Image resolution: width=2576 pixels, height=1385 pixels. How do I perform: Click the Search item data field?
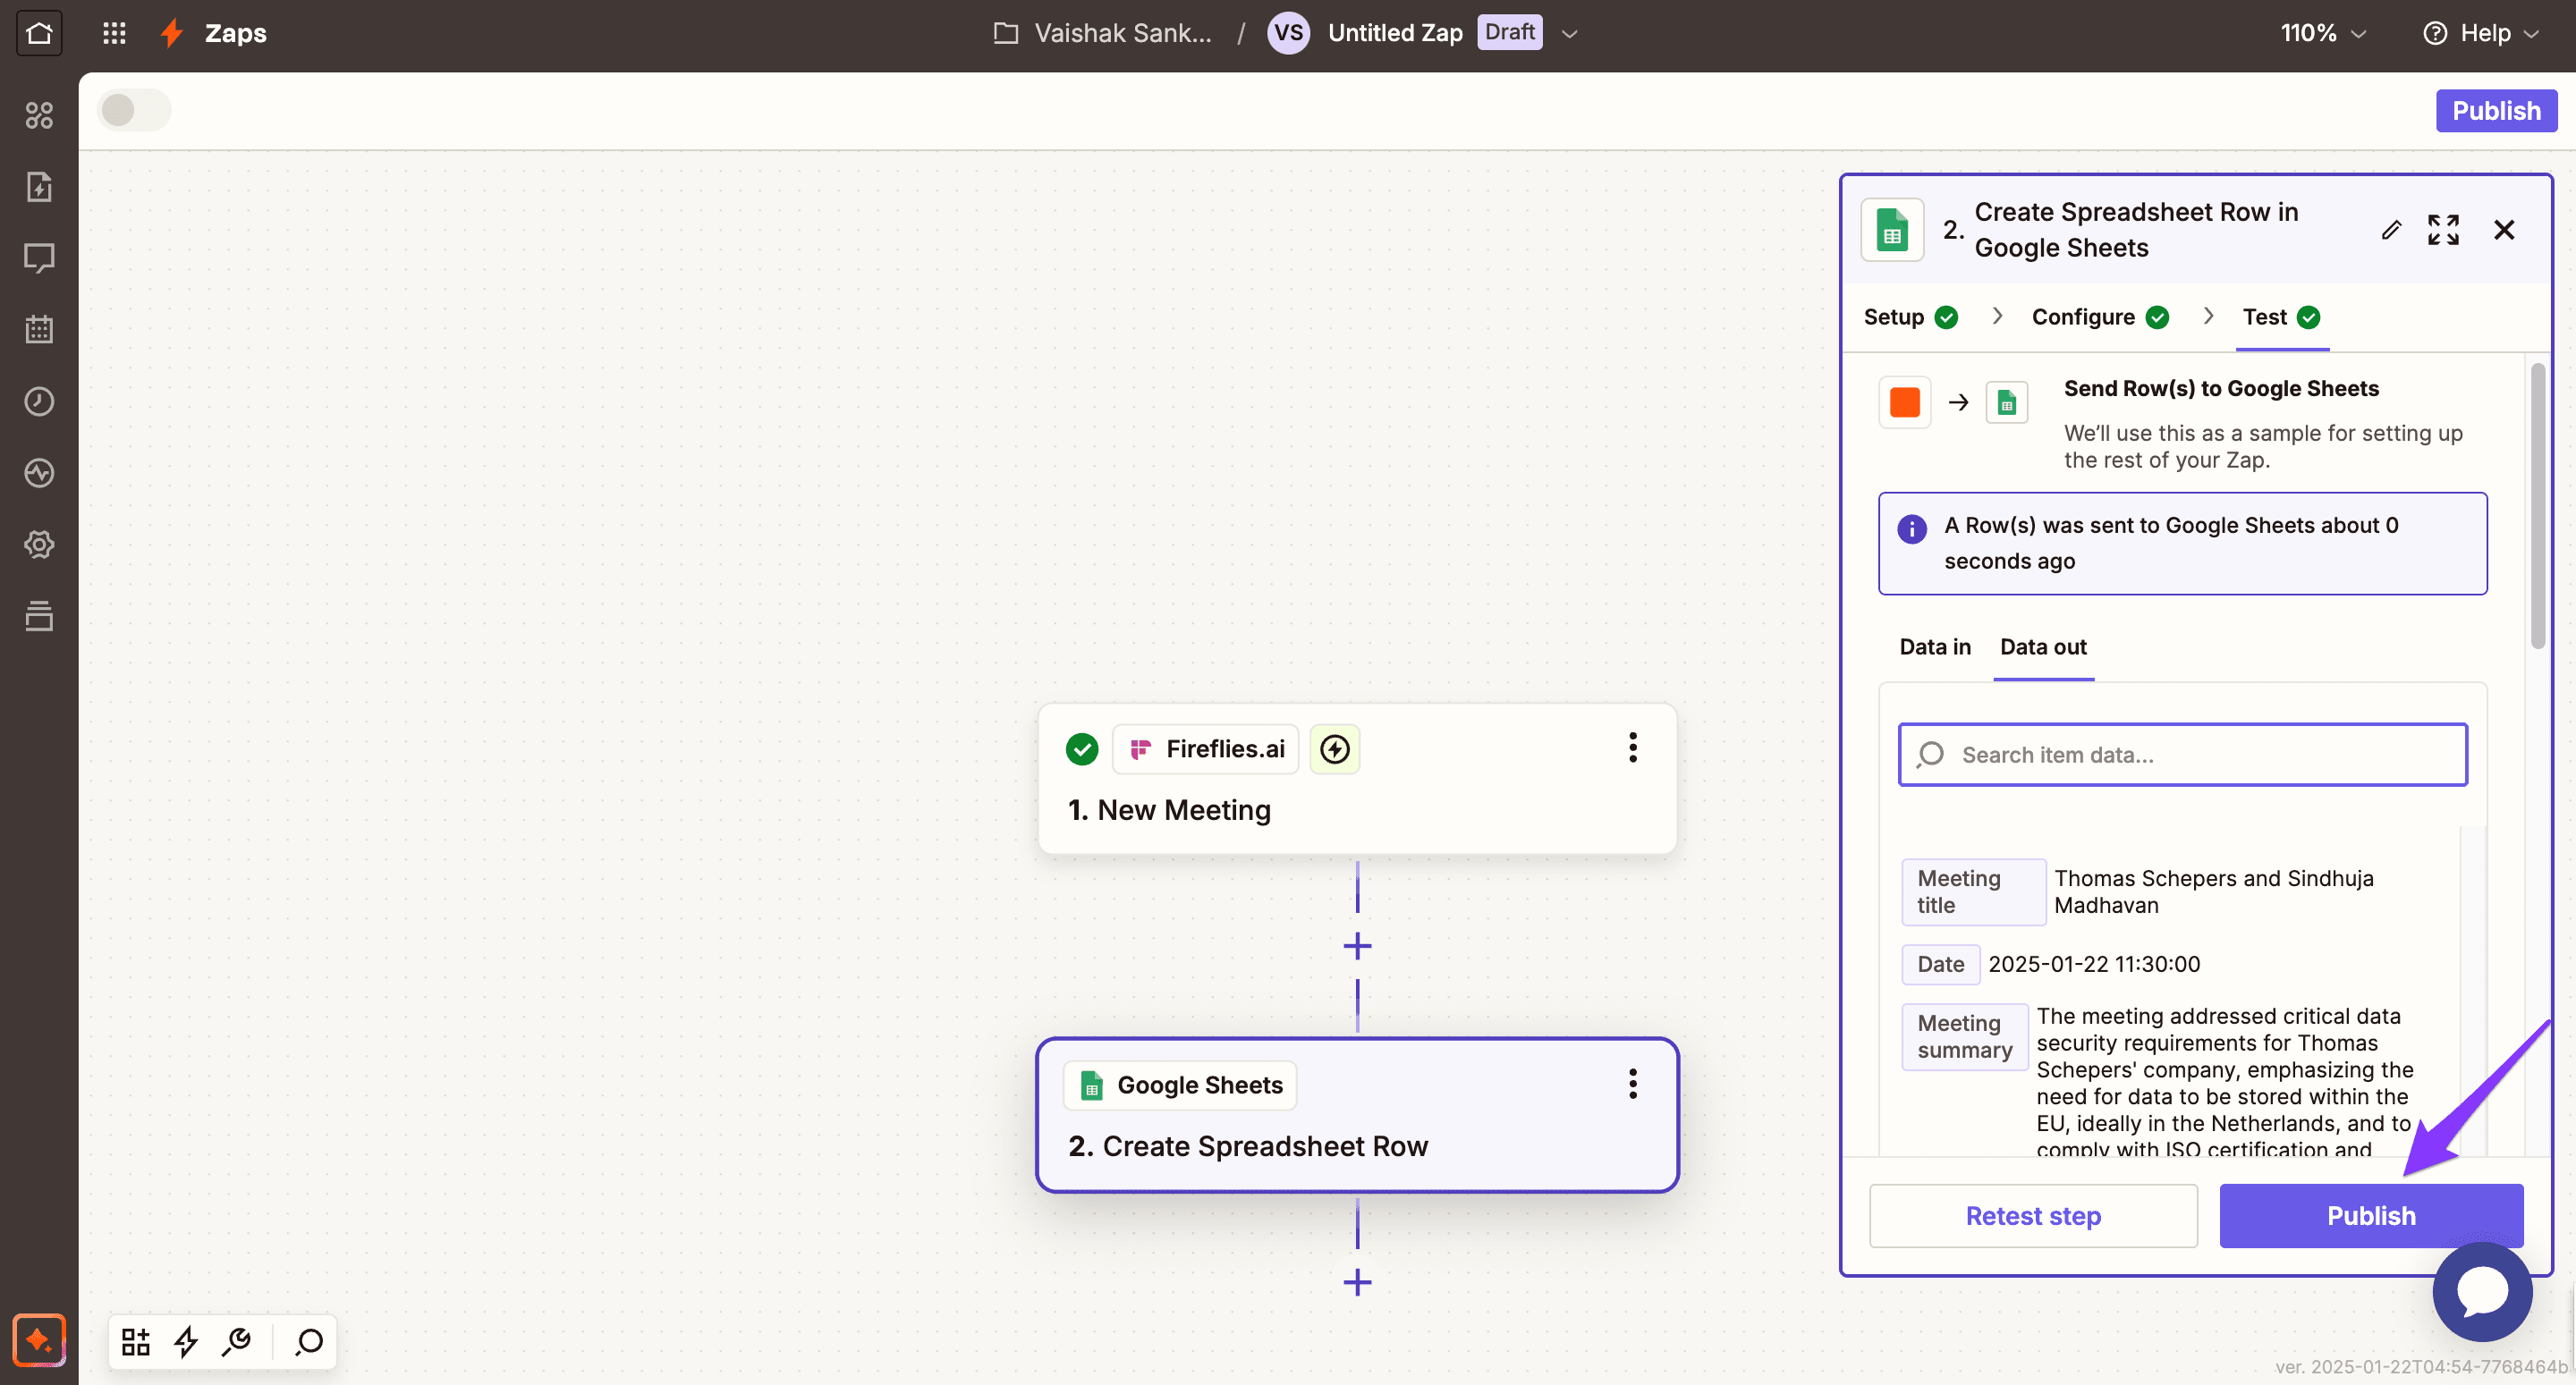pyautogui.click(x=2182, y=755)
